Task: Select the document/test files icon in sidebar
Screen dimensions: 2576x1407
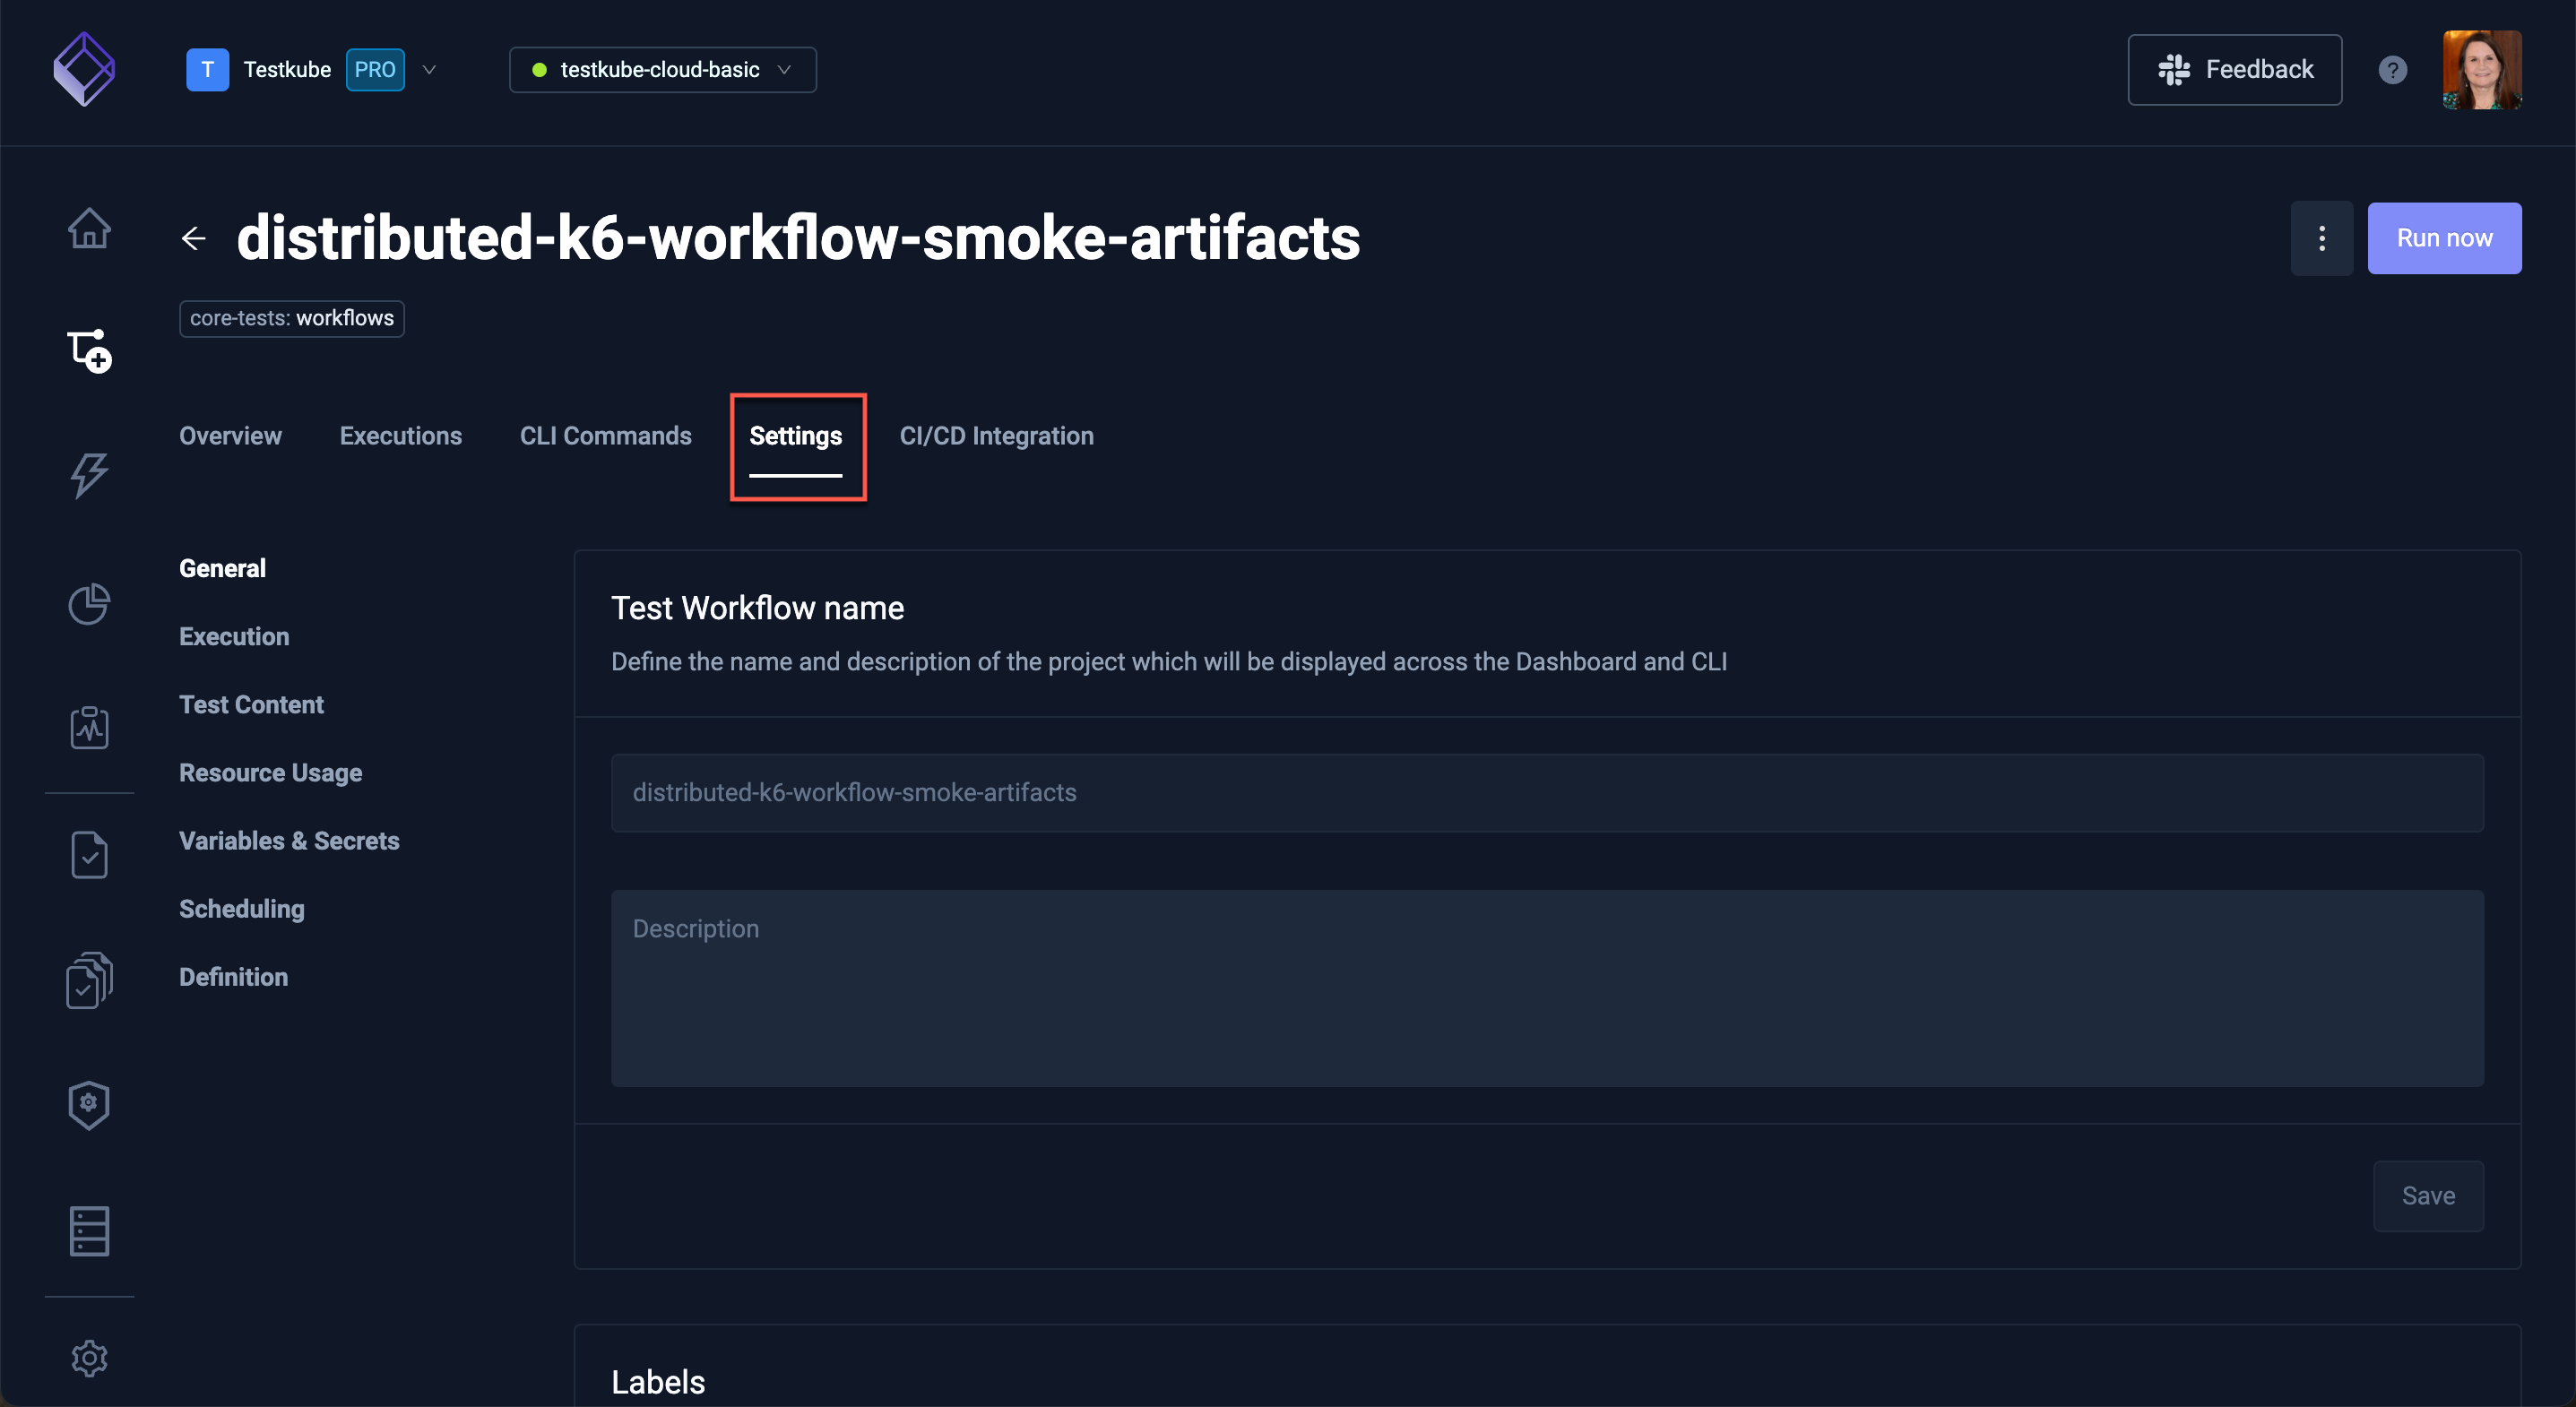Action: 89,979
